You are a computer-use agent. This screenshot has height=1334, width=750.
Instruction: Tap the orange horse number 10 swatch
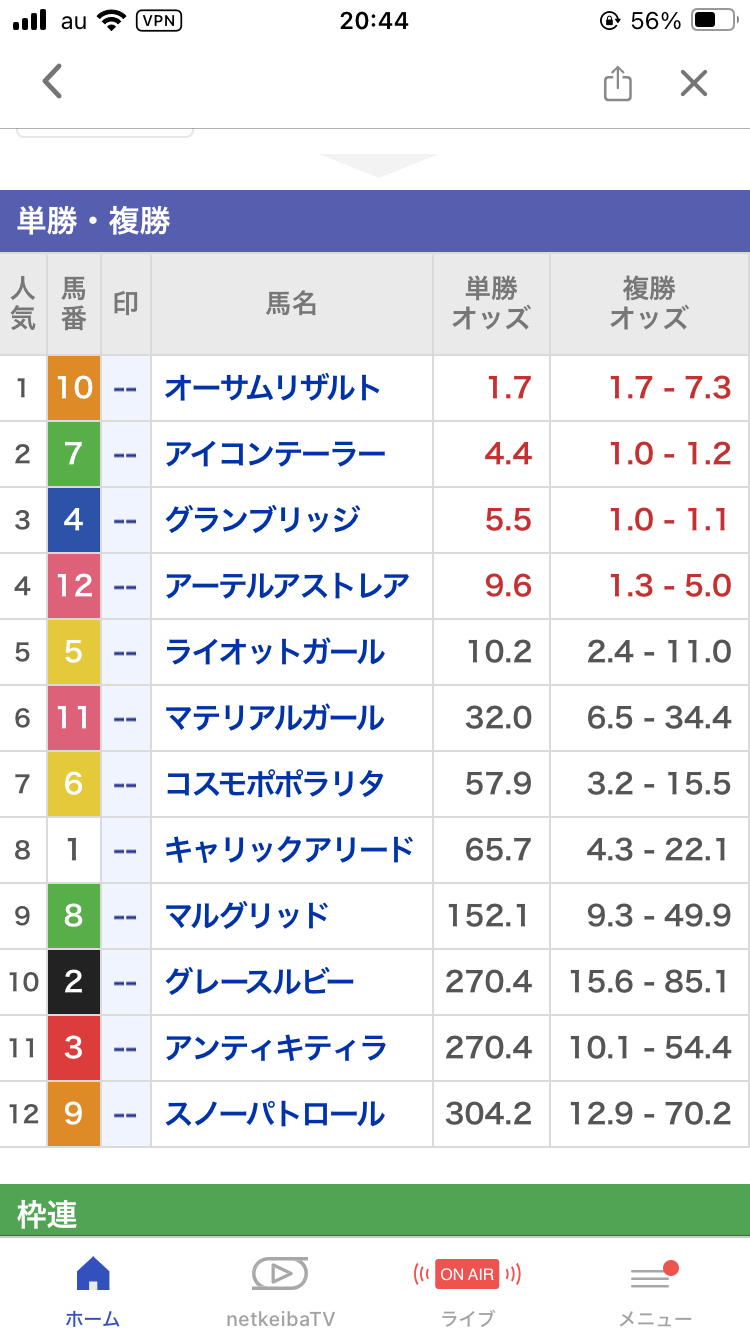coord(74,388)
